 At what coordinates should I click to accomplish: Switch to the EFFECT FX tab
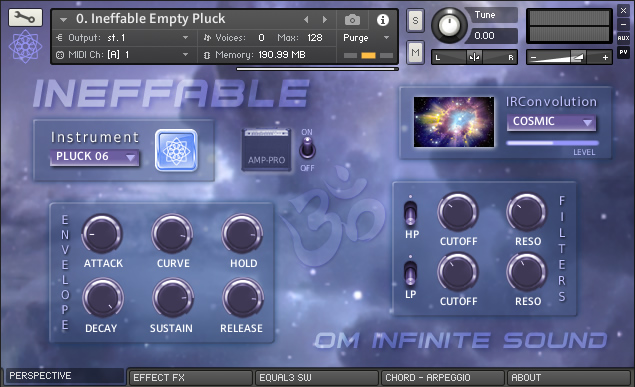(x=190, y=378)
